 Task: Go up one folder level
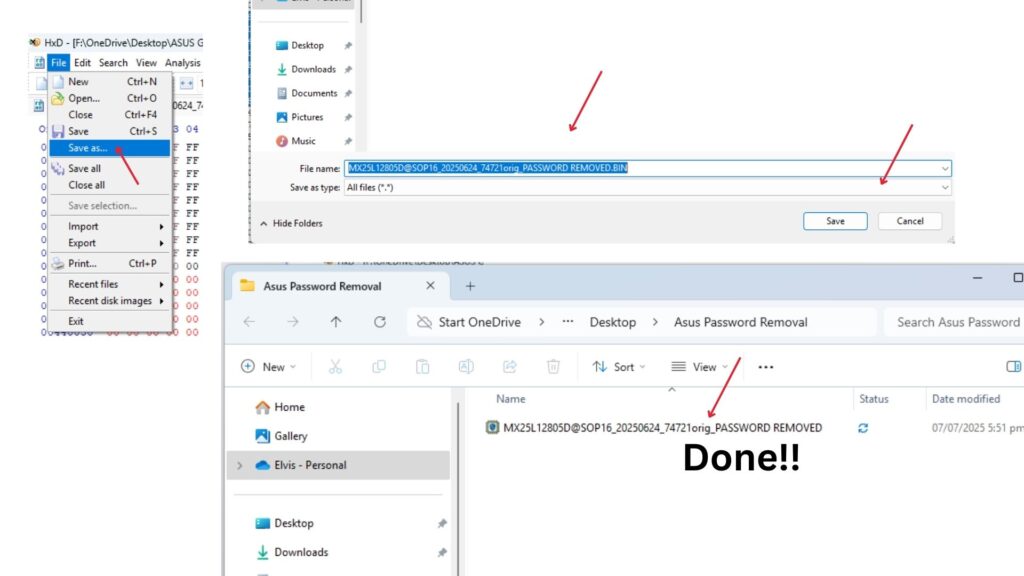click(336, 322)
